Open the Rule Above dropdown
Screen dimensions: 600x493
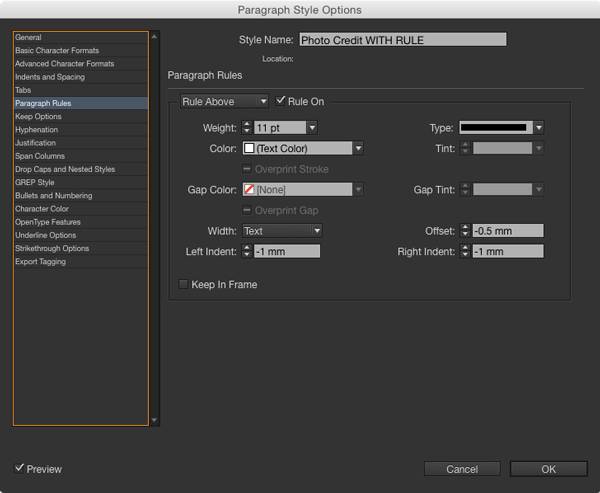[x=224, y=101]
